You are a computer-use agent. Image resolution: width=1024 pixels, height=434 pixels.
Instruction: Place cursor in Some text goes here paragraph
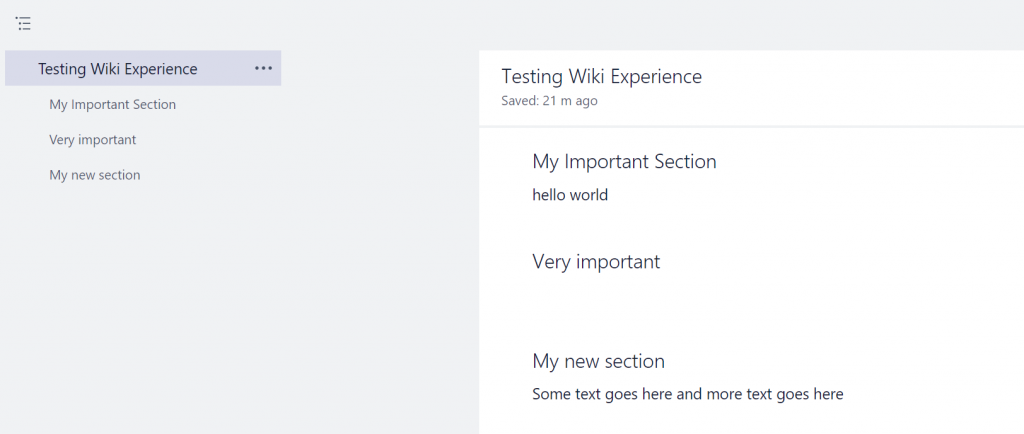(688, 394)
